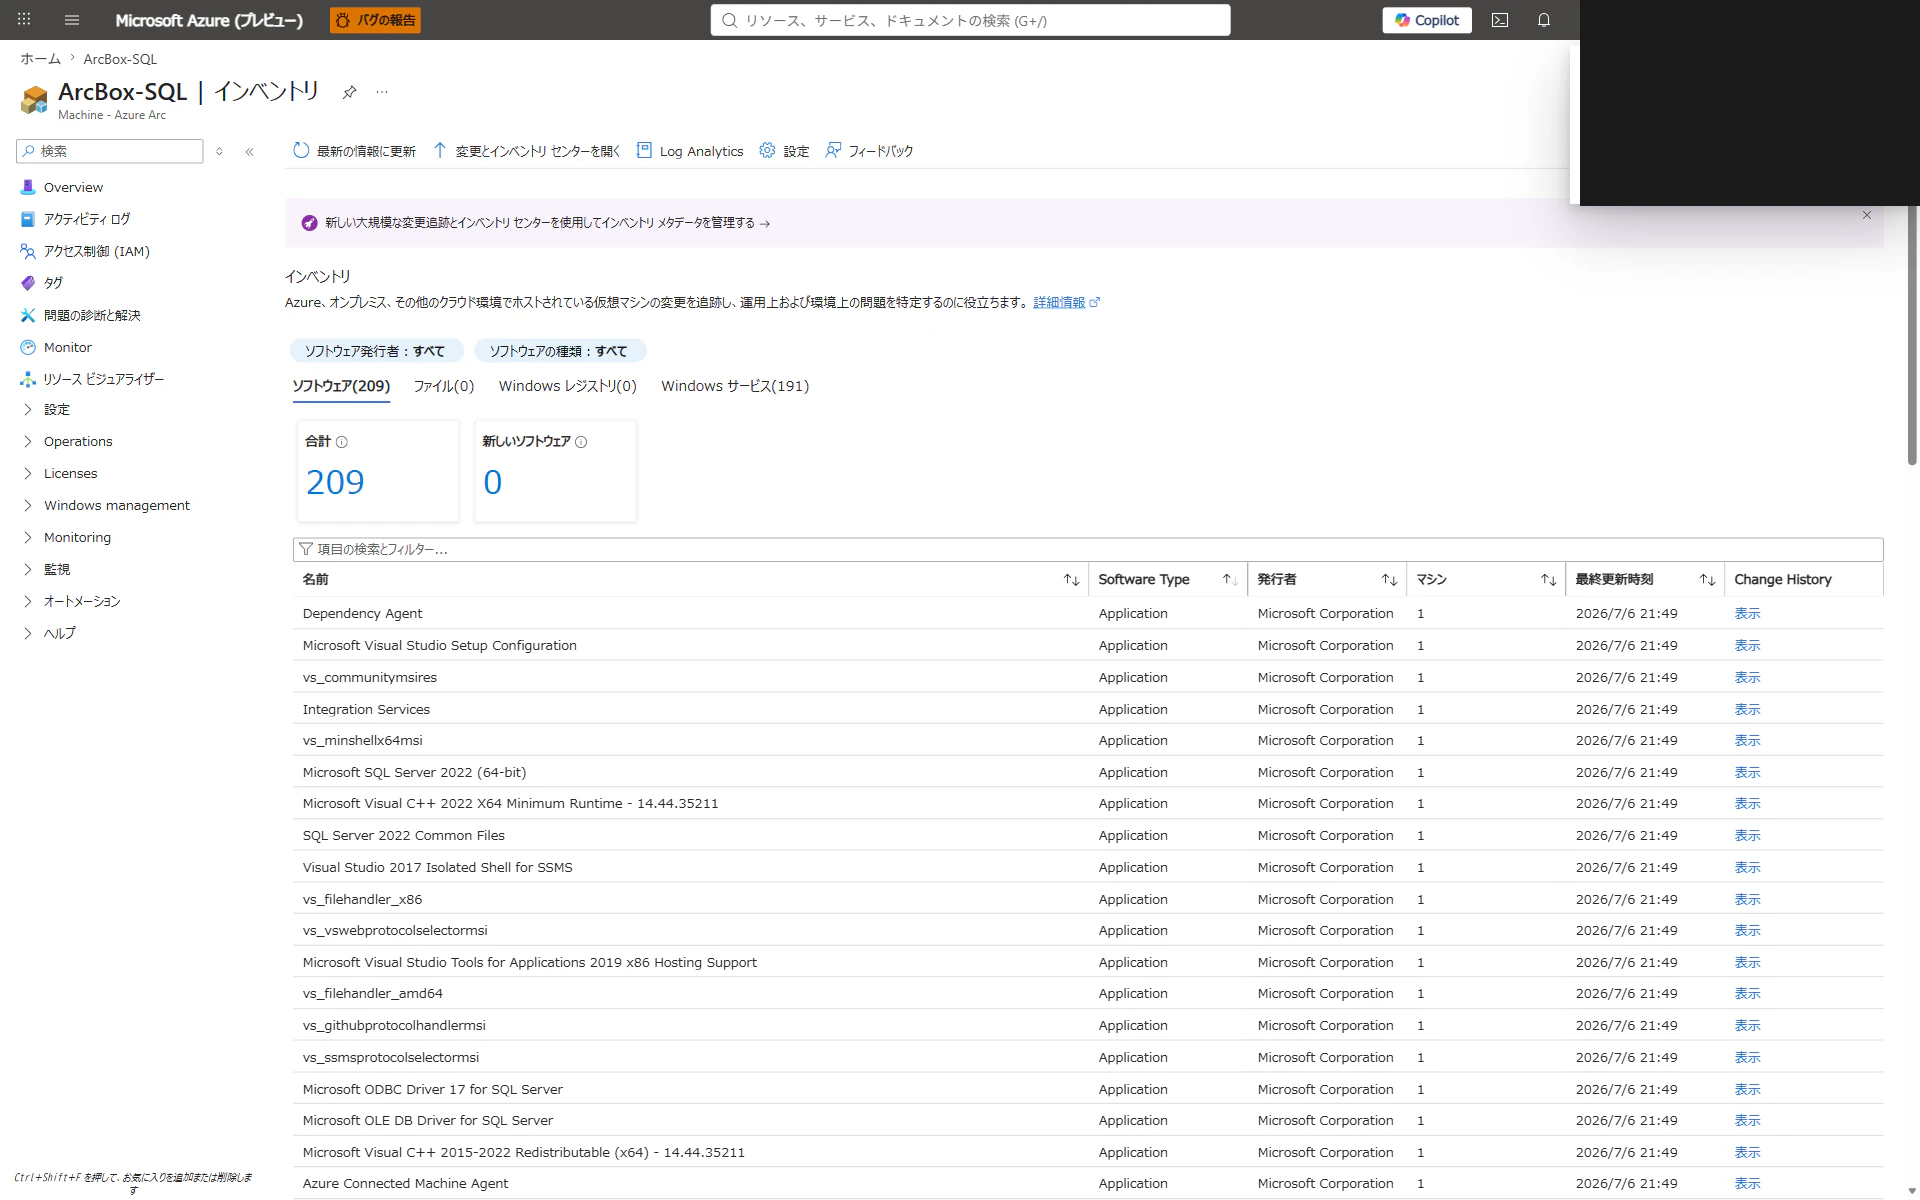Open タグ in the sidebar
Image resolution: width=1920 pixels, height=1200 pixels.
click(53, 283)
